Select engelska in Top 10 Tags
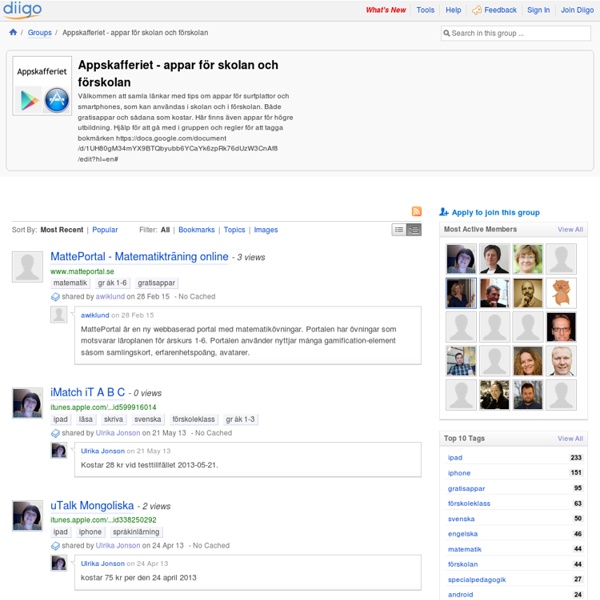600x600 pixels. (x=463, y=534)
